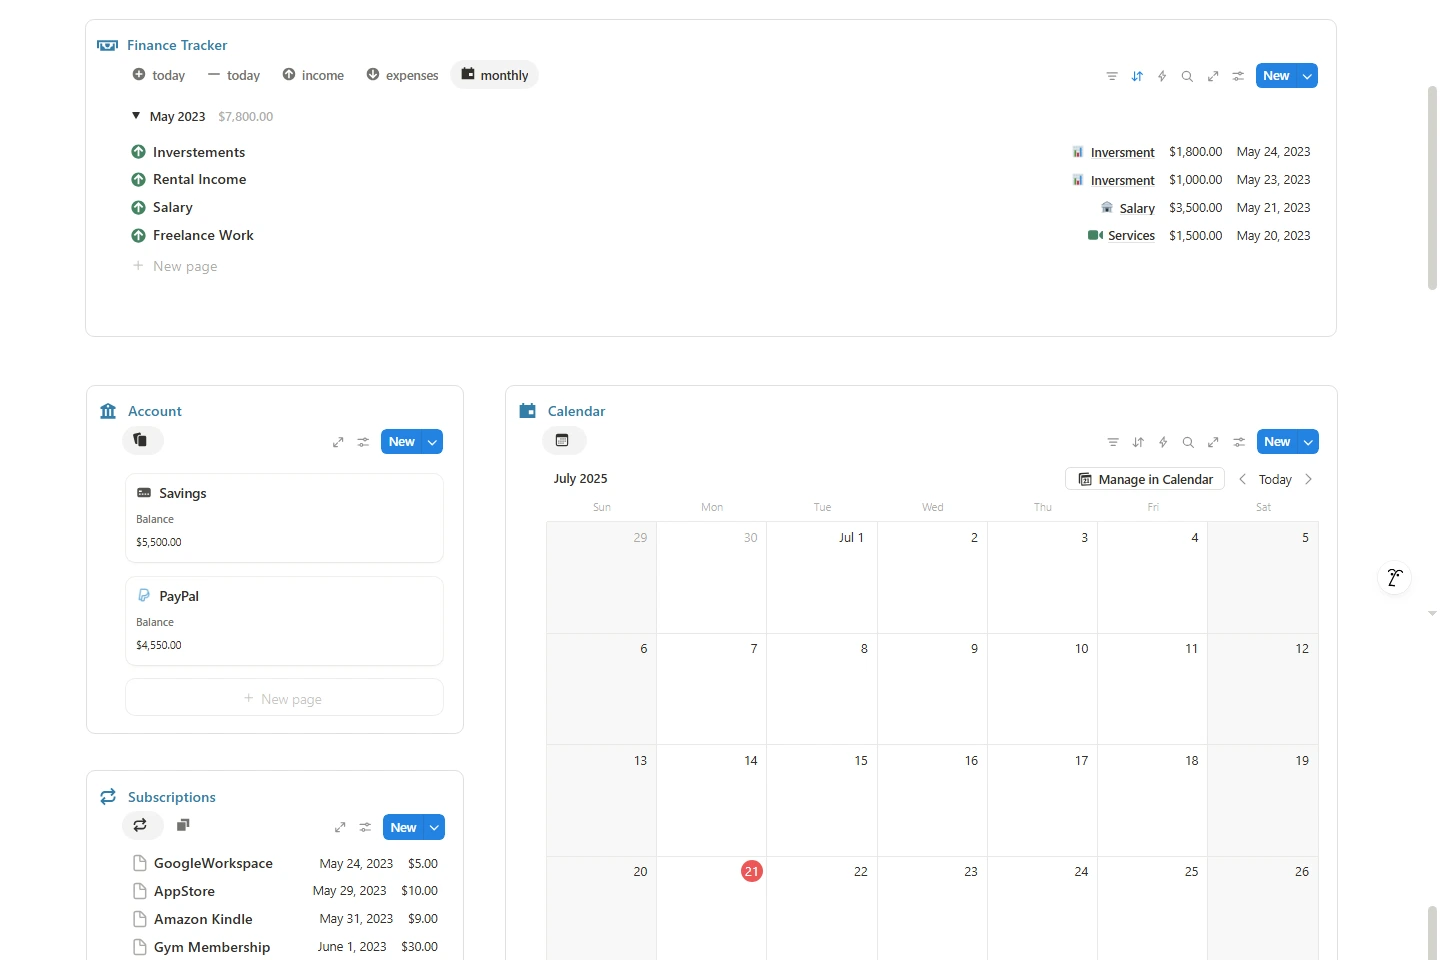Open the Salary transaction row
The image size is (1440, 960).
(x=173, y=207)
